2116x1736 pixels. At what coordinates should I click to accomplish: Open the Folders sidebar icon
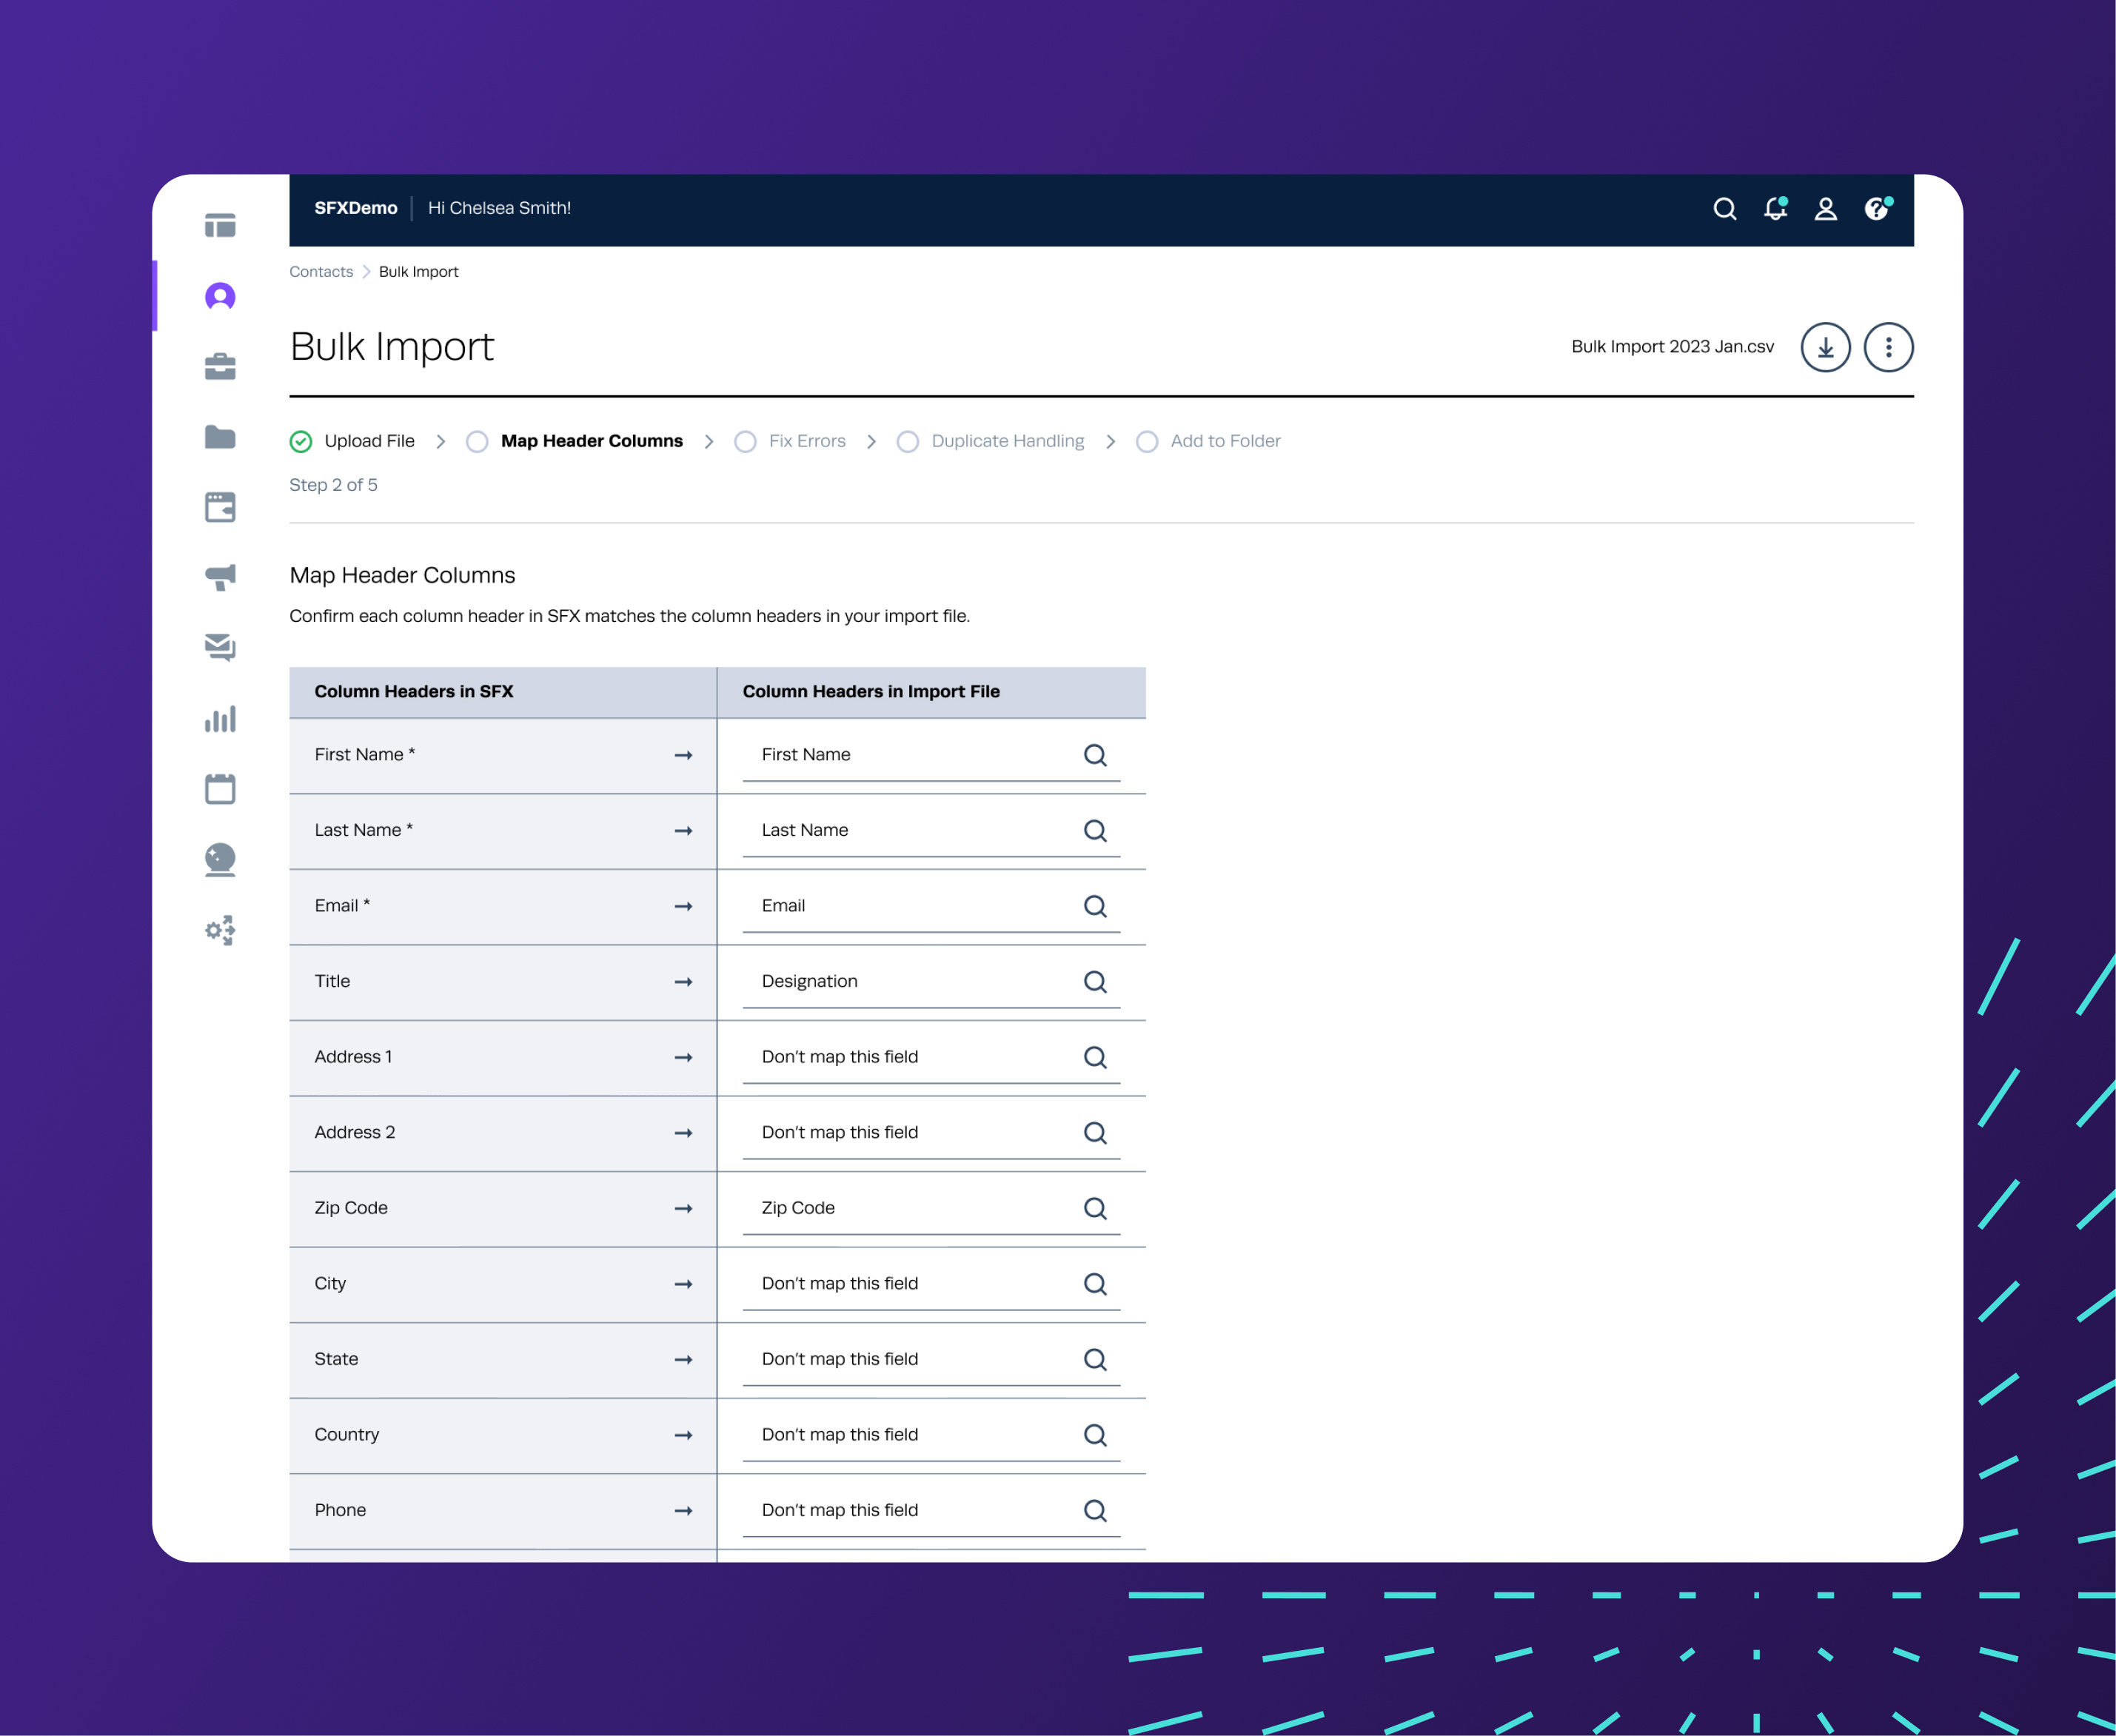click(x=220, y=437)
